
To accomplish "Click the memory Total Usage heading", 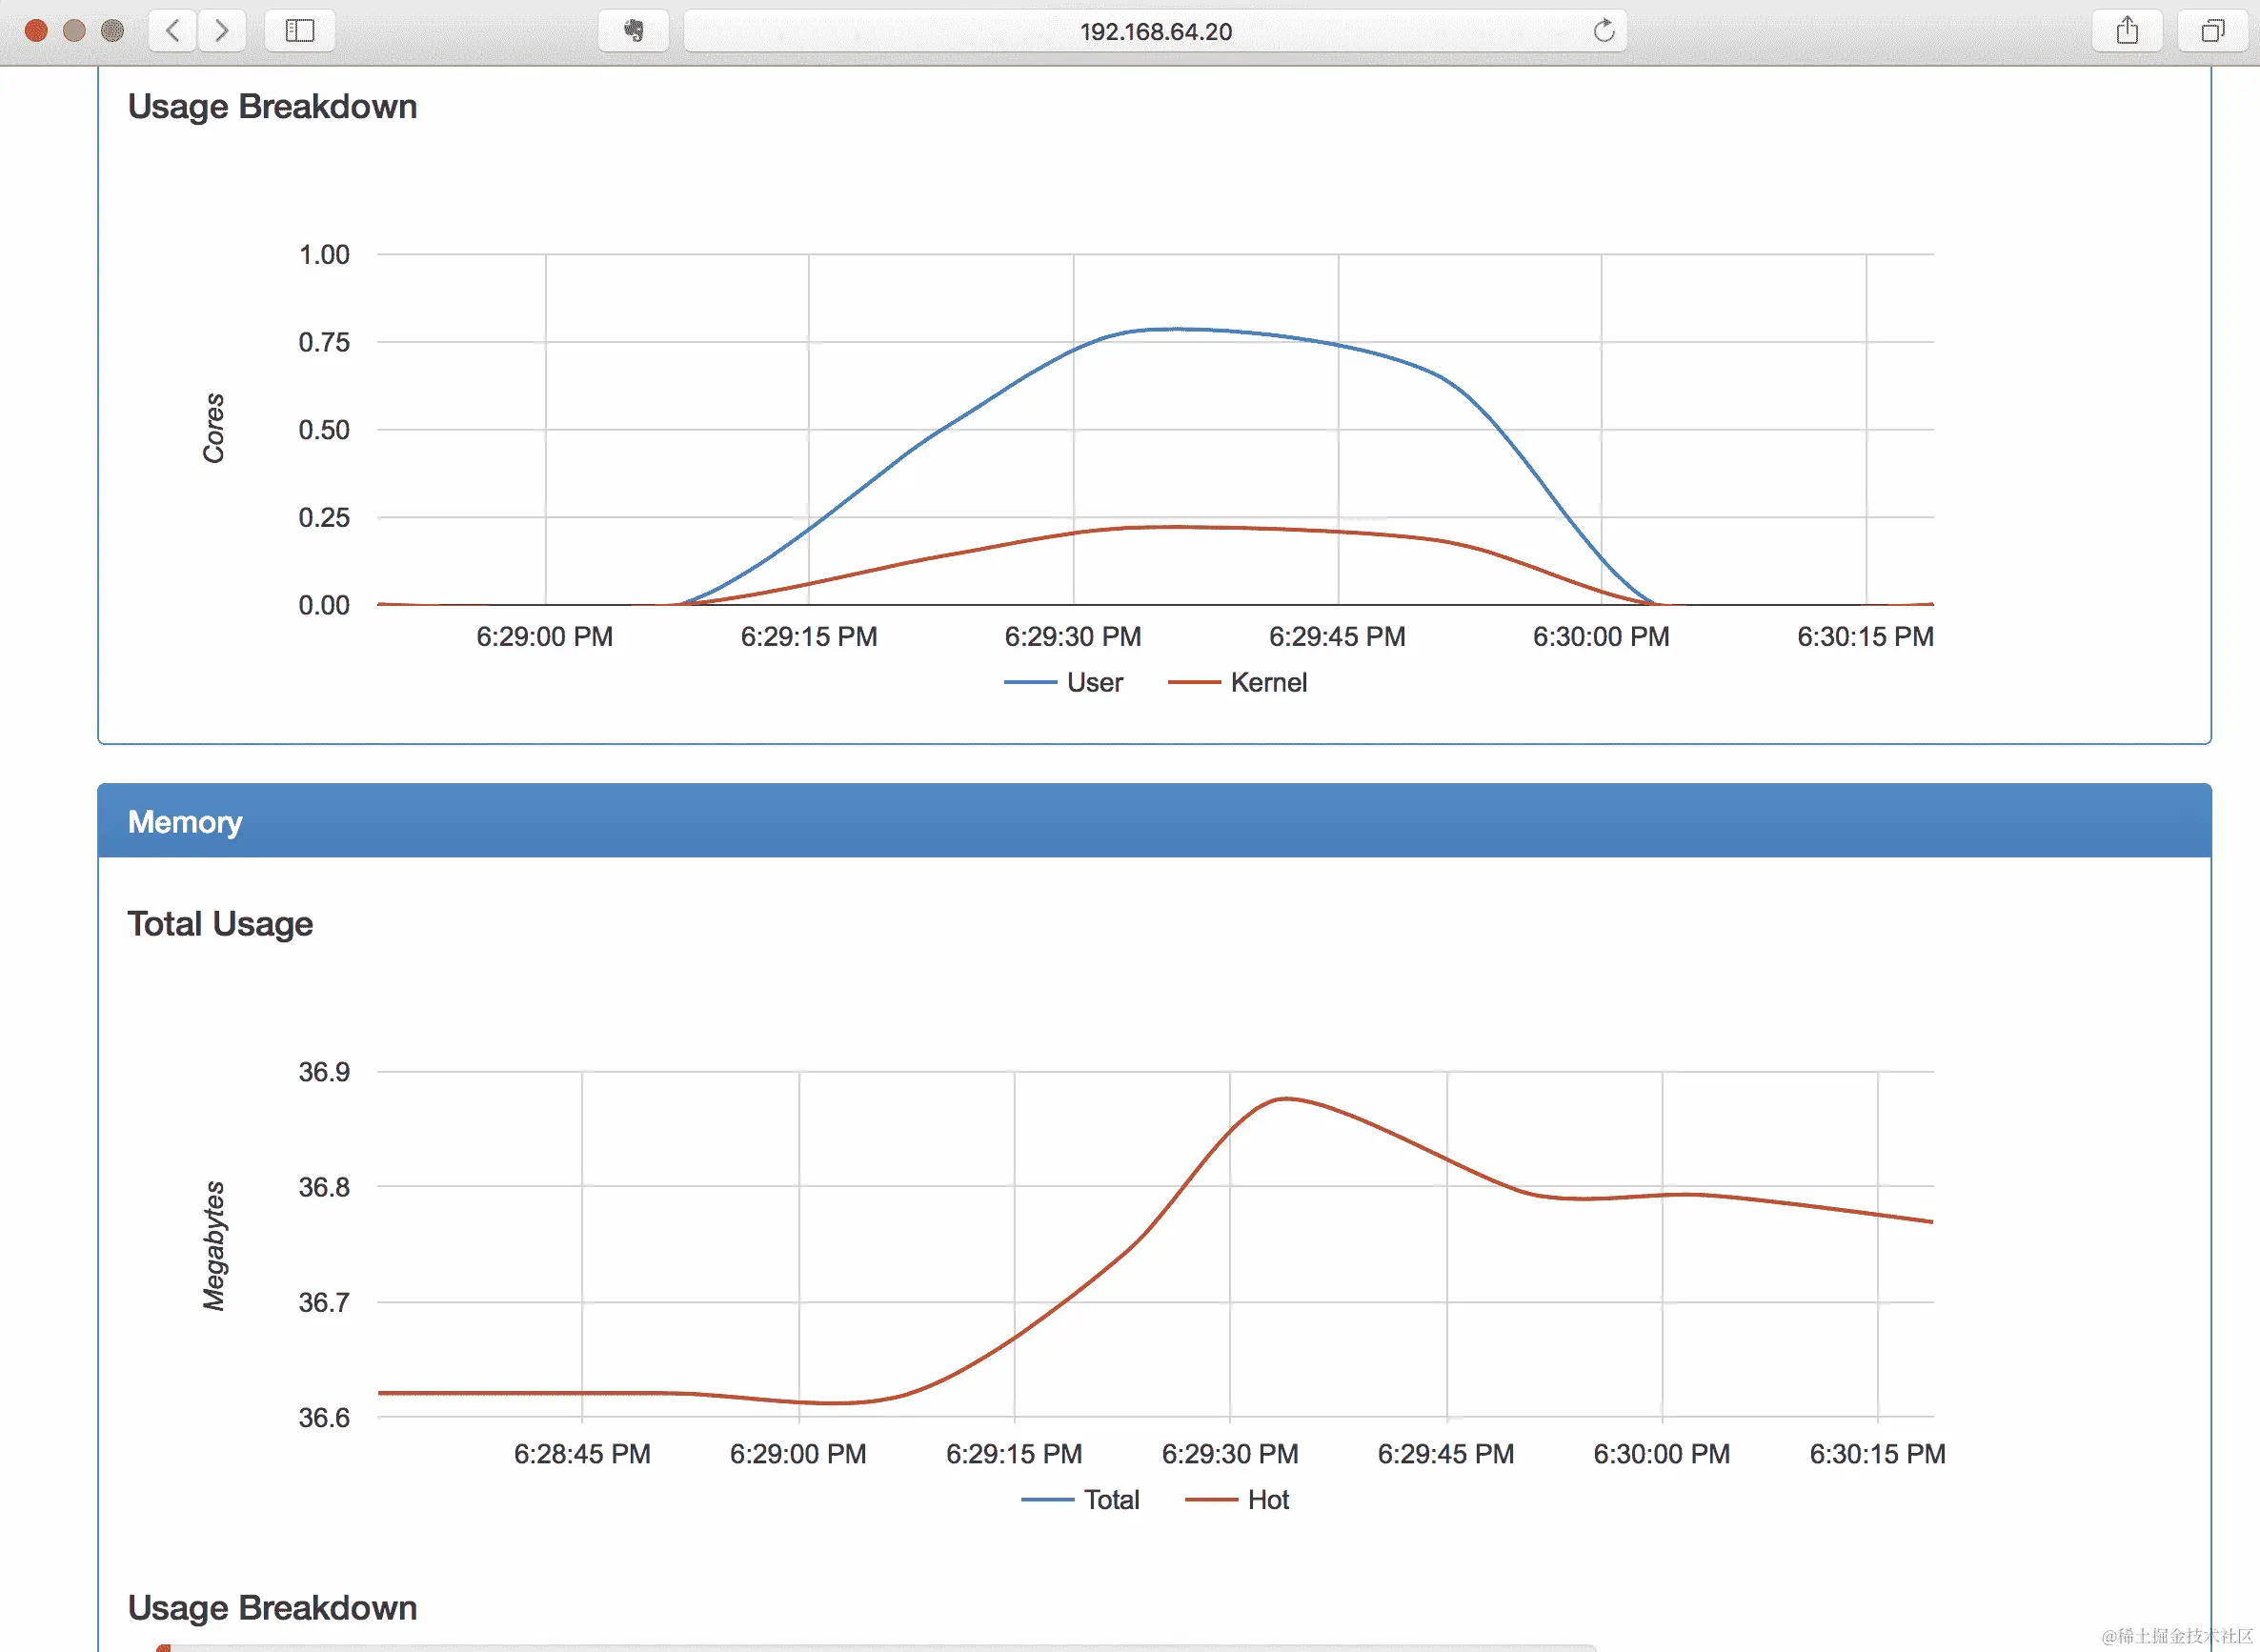I will (x=220, y=924).
